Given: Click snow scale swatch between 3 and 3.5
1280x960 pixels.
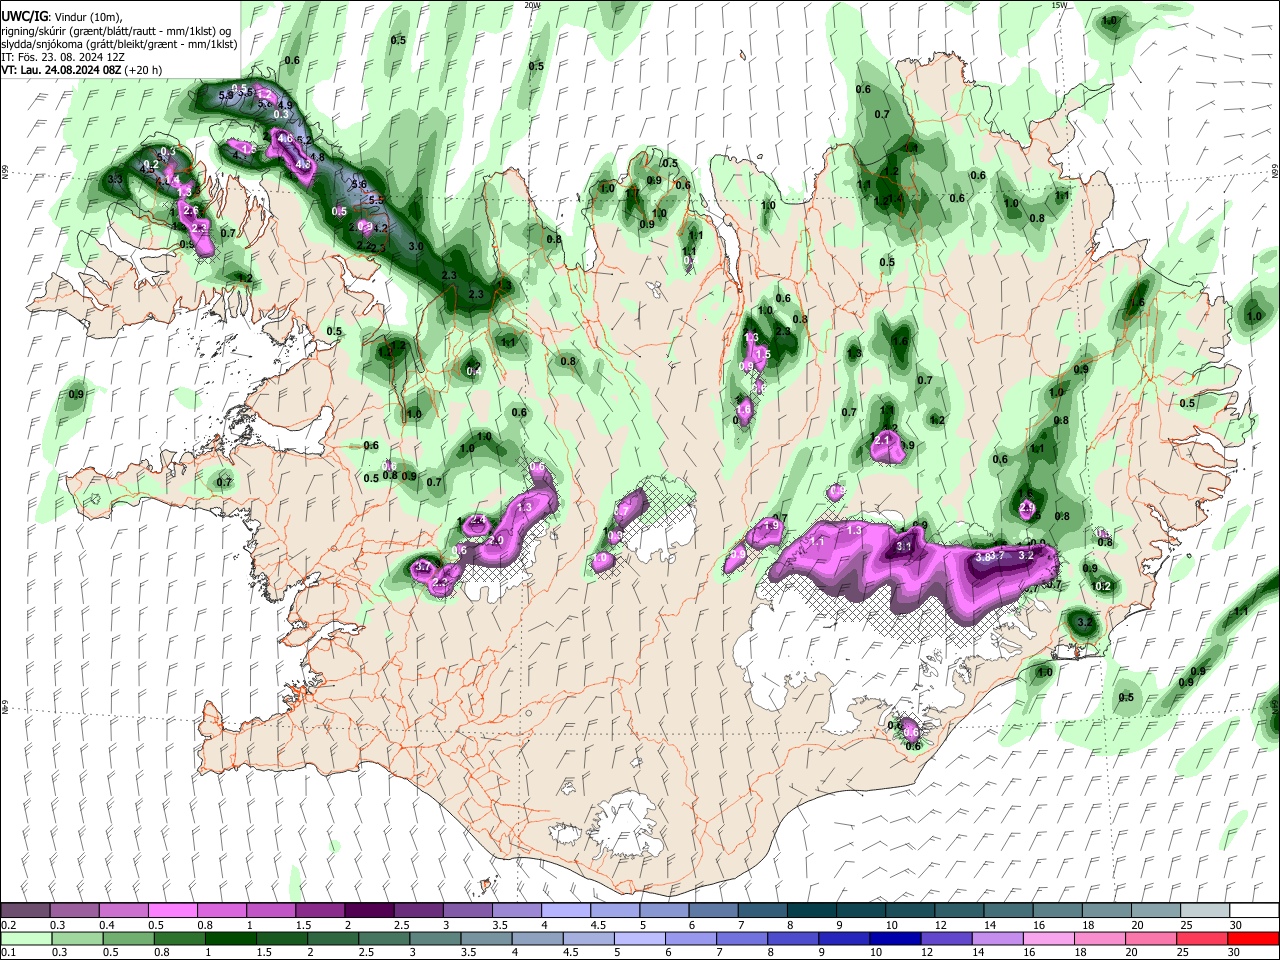Looking at the screenshot, I should pos(467,911).
